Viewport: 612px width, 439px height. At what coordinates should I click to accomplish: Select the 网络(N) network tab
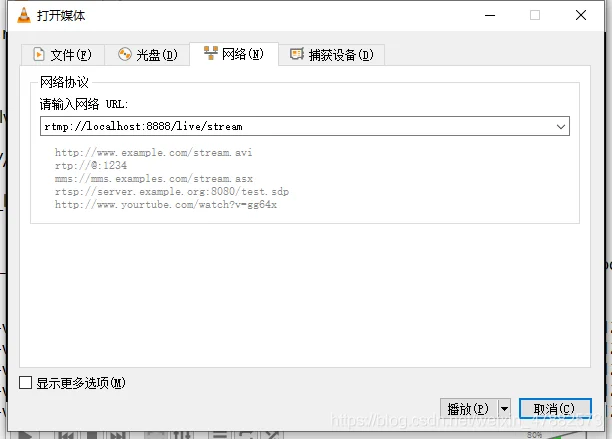(x=234, y=54)
